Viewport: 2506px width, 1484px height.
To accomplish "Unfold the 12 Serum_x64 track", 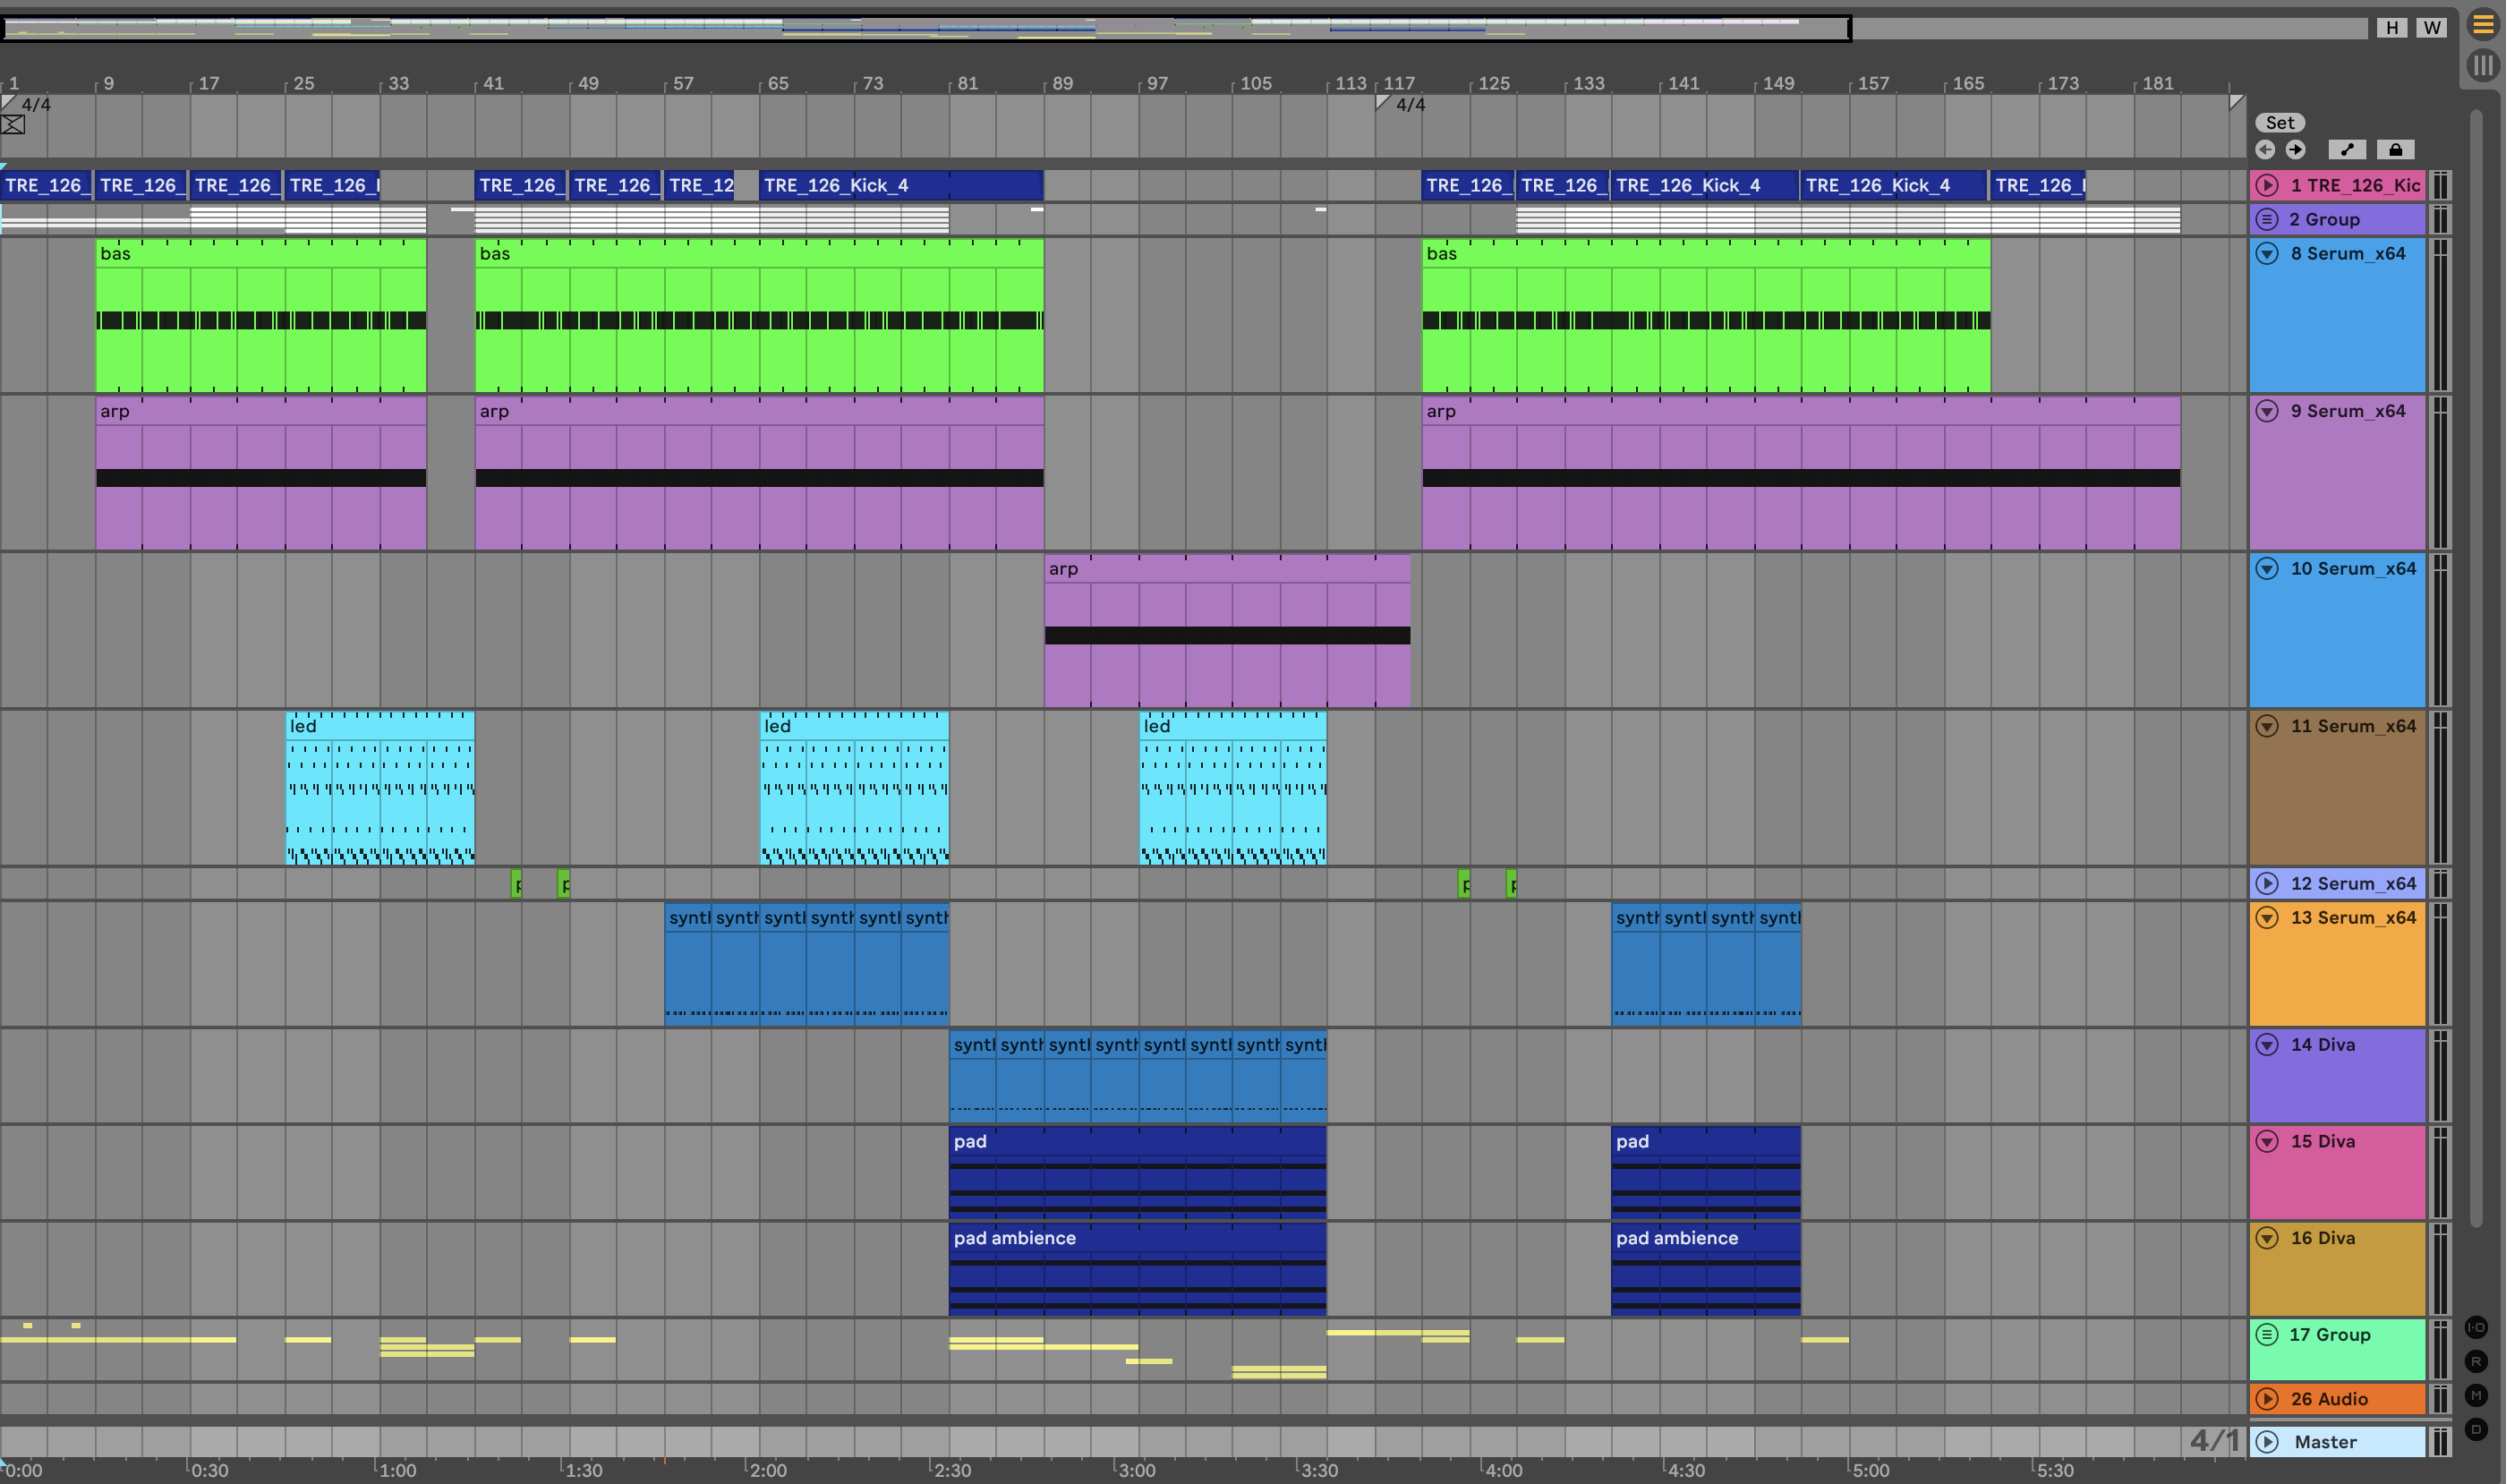I will click(x=2267, y=883).
